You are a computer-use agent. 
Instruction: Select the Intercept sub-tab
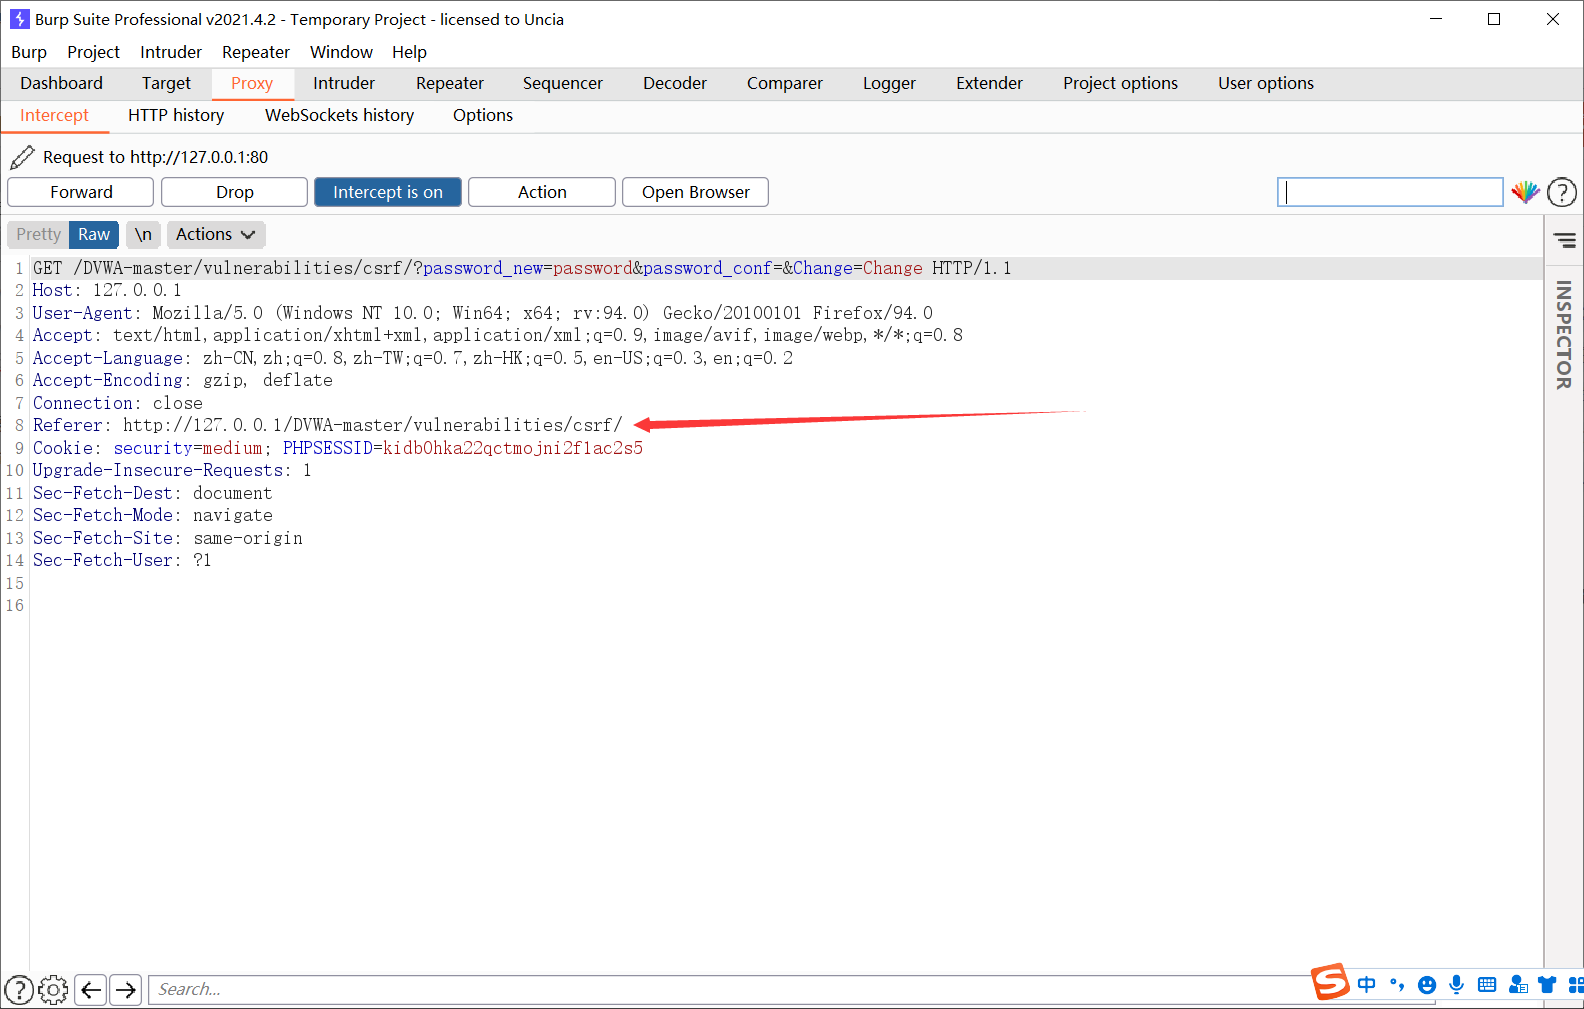click(x=55, y=115)
